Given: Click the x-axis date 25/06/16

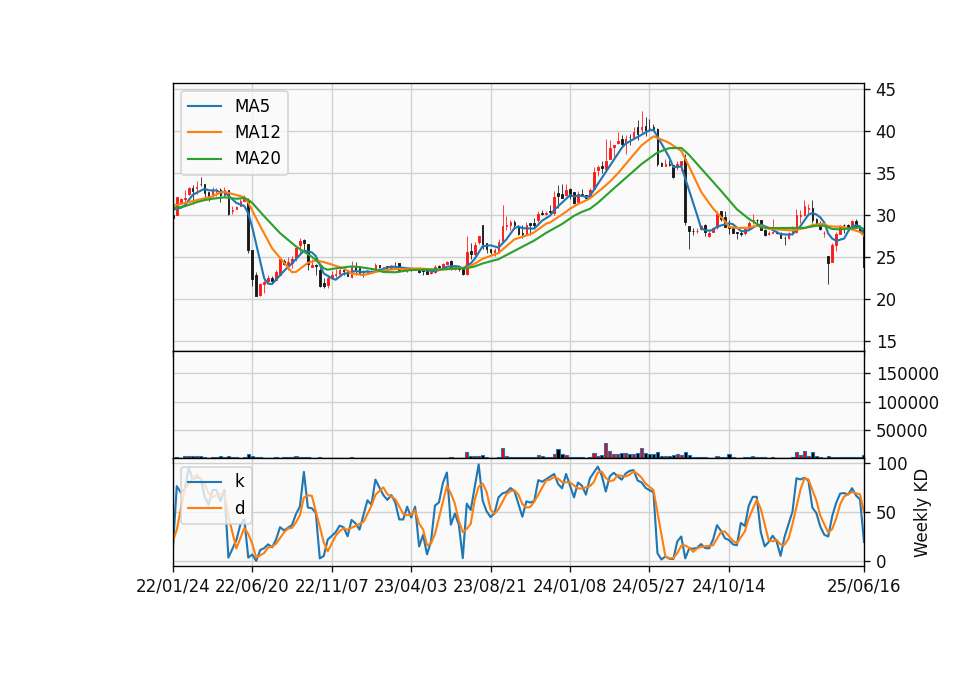Looking at the screenshot, I should pos(864,586).
